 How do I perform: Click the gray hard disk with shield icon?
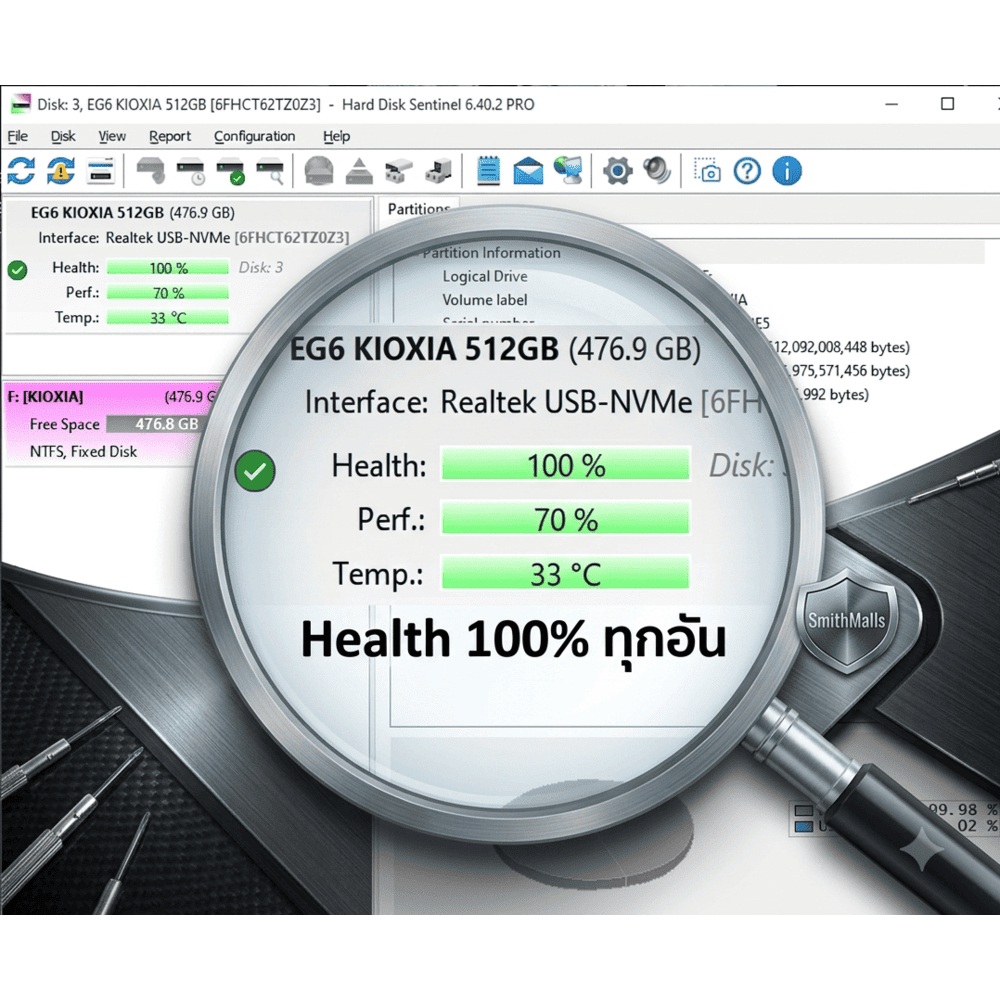point(151,171)
